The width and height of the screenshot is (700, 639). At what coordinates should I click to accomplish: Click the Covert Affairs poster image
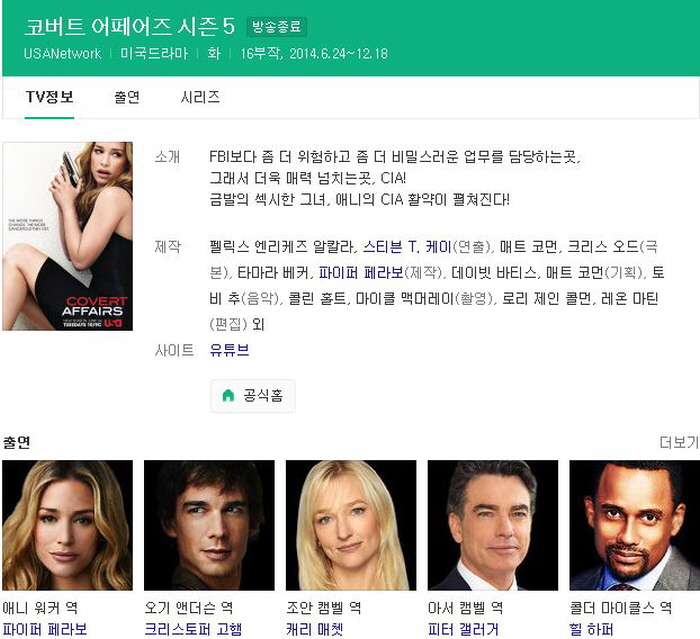[68, 236]
